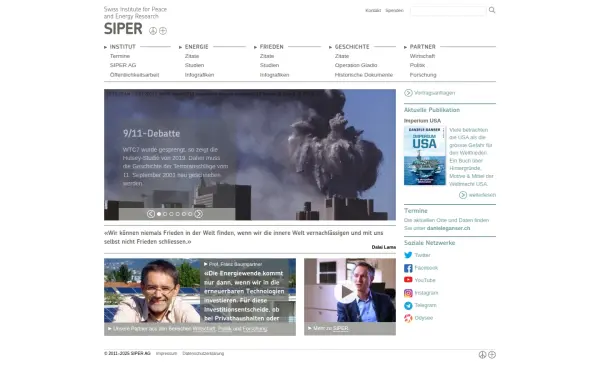The width and height of the screenshot is (600, 375).
Task: Open the Telegram social link
Action: click(420, 305)
